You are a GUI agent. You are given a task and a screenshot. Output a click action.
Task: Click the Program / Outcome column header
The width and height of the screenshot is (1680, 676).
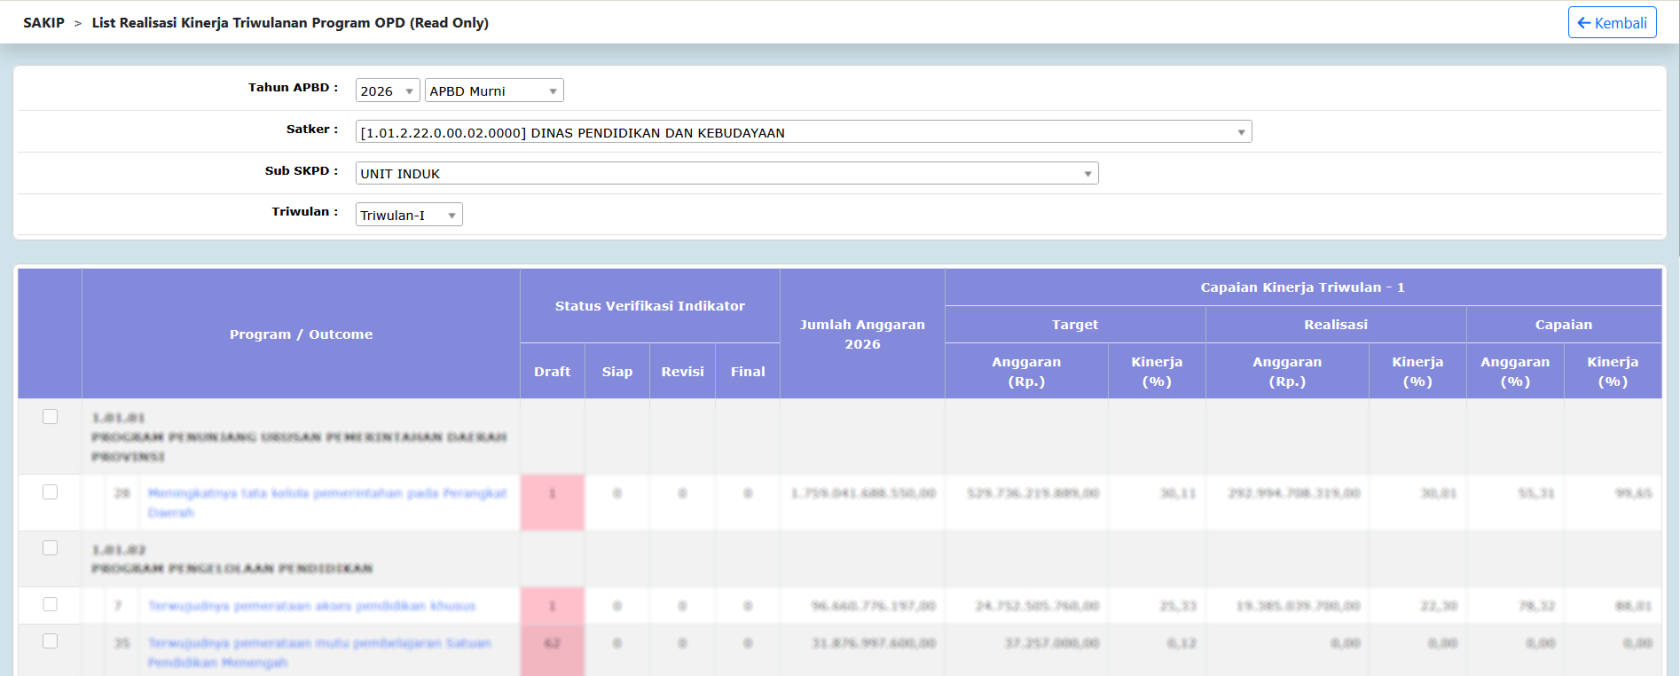click(301, 334)
